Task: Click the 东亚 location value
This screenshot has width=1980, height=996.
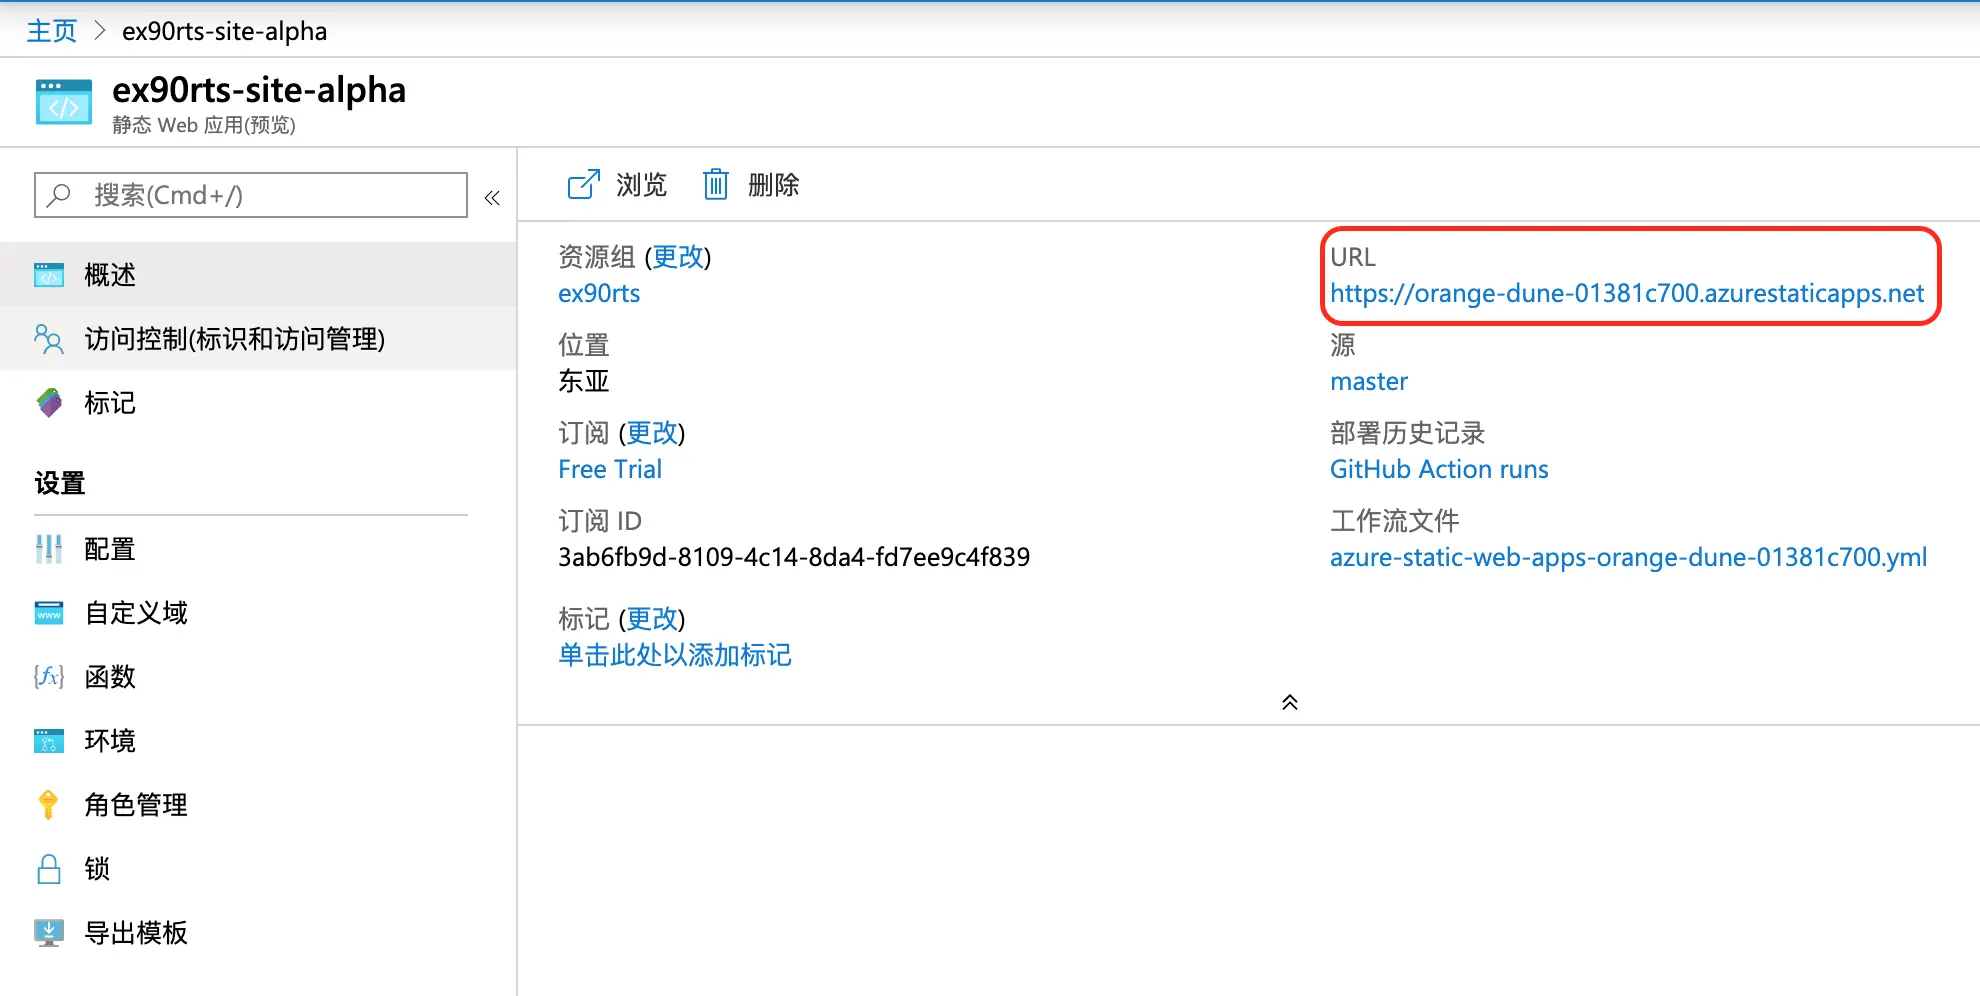Action: click(584, 381)
